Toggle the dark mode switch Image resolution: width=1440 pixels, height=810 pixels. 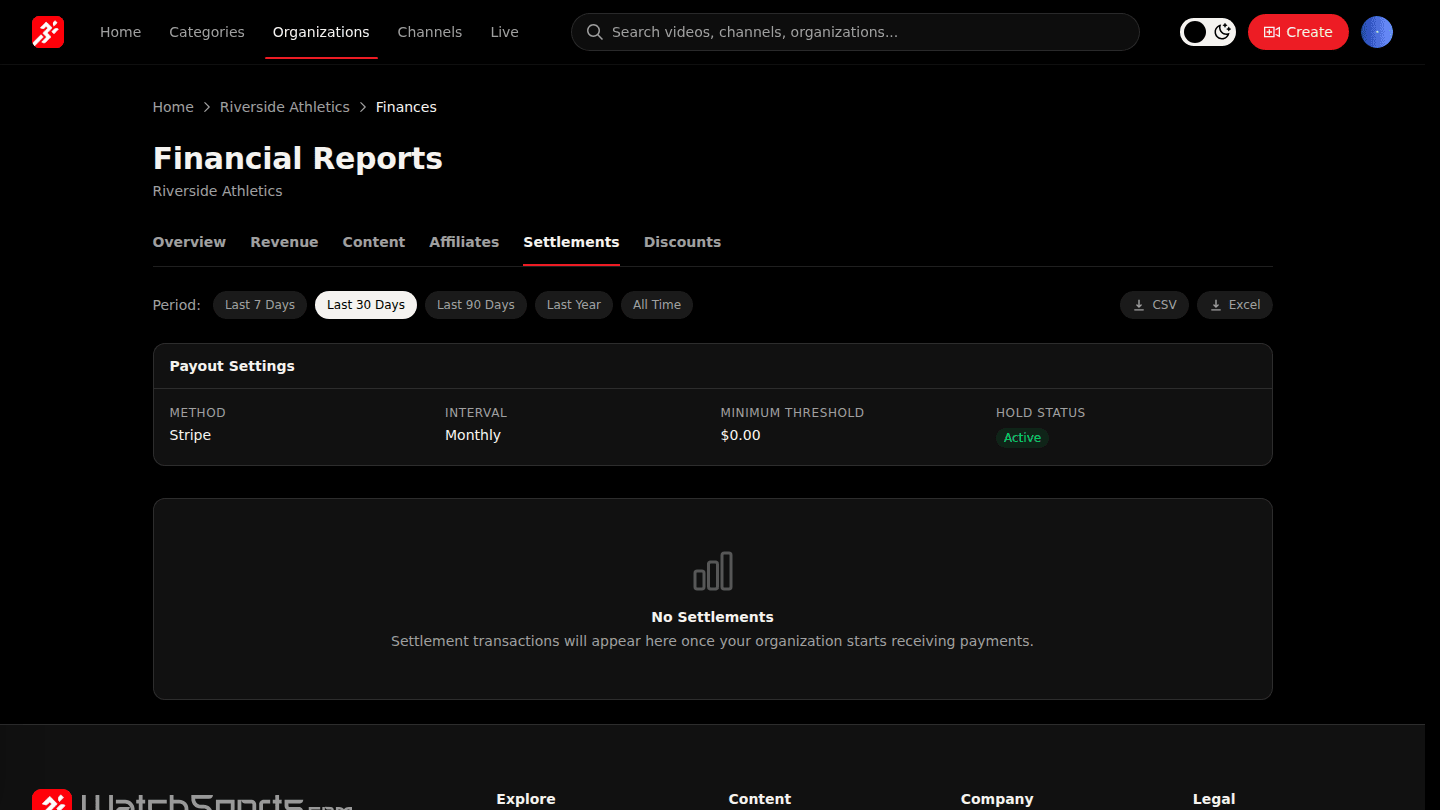1208,32
